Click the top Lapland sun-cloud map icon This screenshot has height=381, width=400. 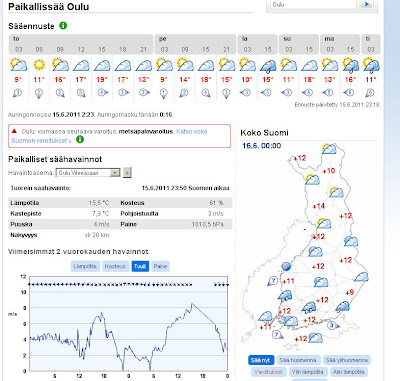coord(329,148)
